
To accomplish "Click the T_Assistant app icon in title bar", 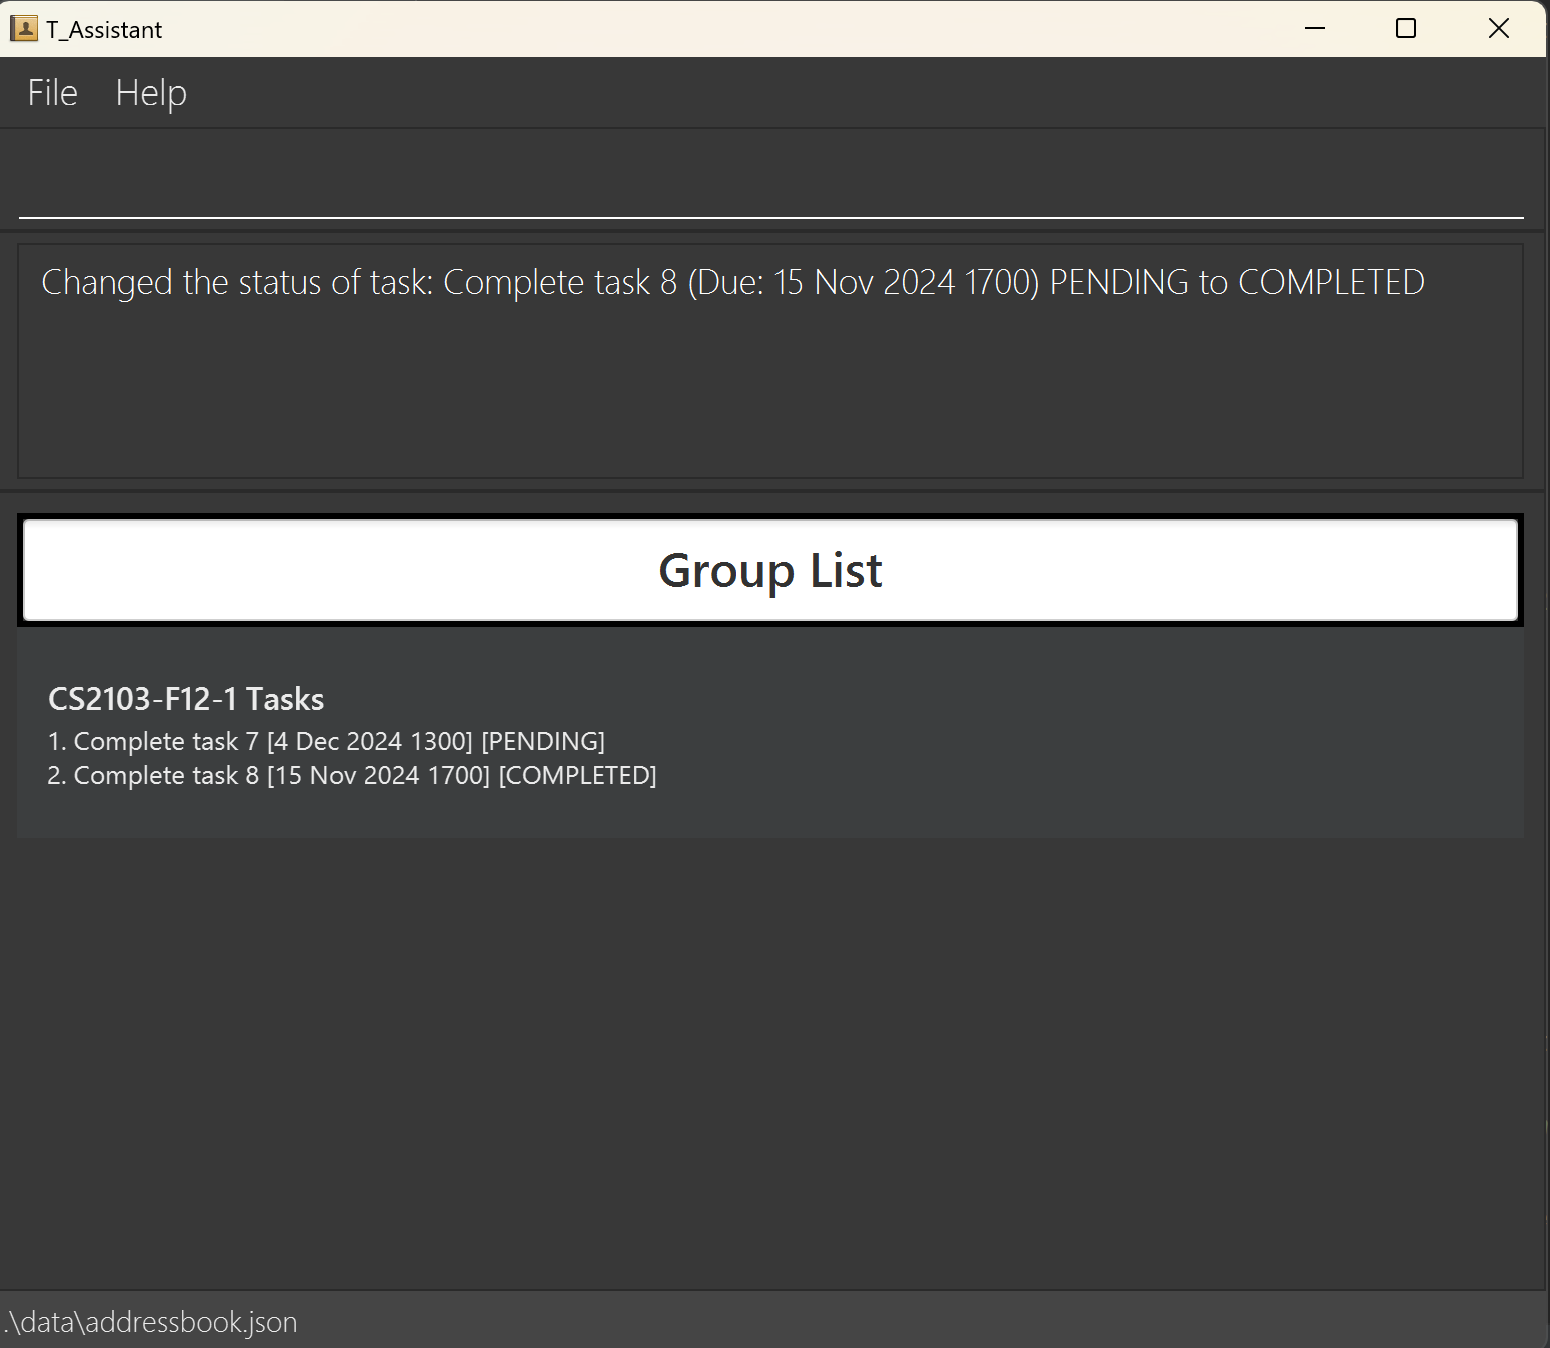I will (x=23, y=29).
